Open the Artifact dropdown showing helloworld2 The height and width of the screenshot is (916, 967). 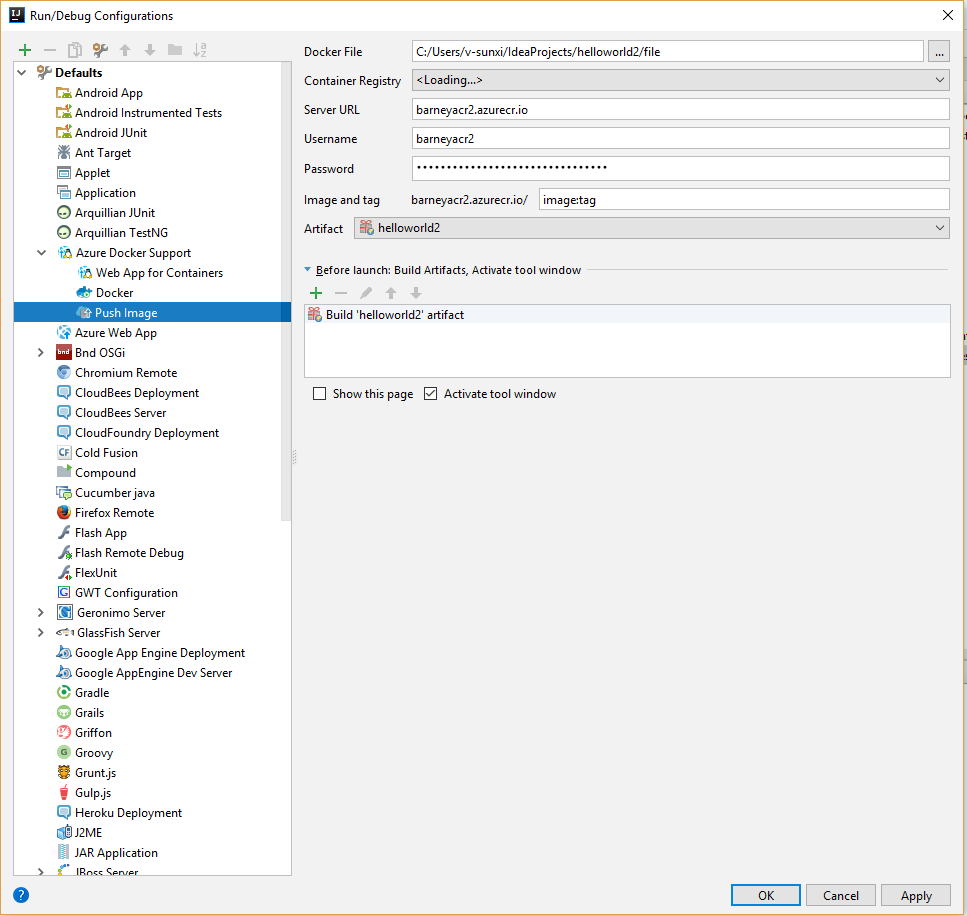tap(938, 228)
